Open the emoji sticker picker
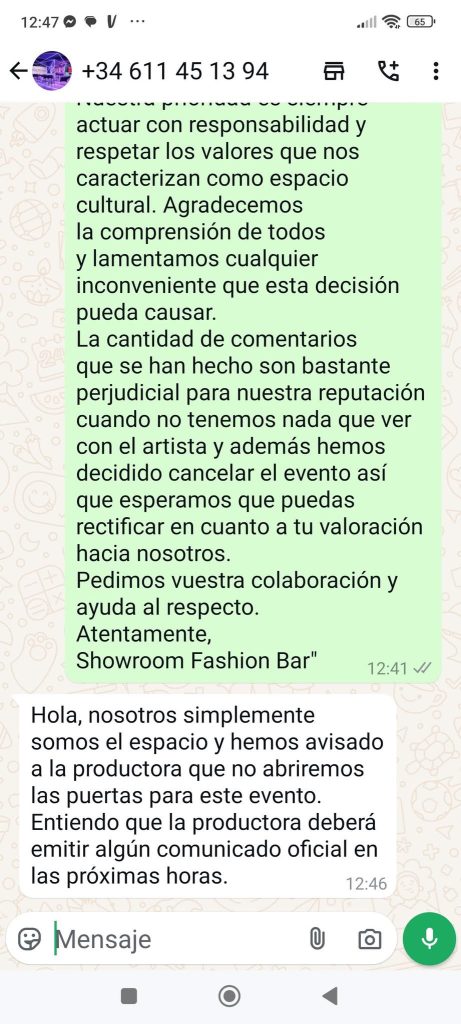Screen dimensions: 461x1024 pos(29,939)
